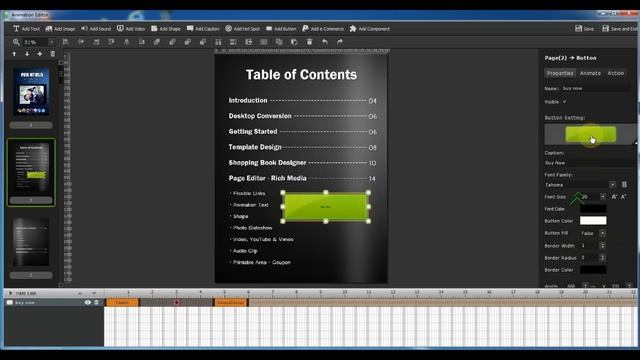Click the Add Video tool
Screen dimensions: 640x360
coord(131,29)
